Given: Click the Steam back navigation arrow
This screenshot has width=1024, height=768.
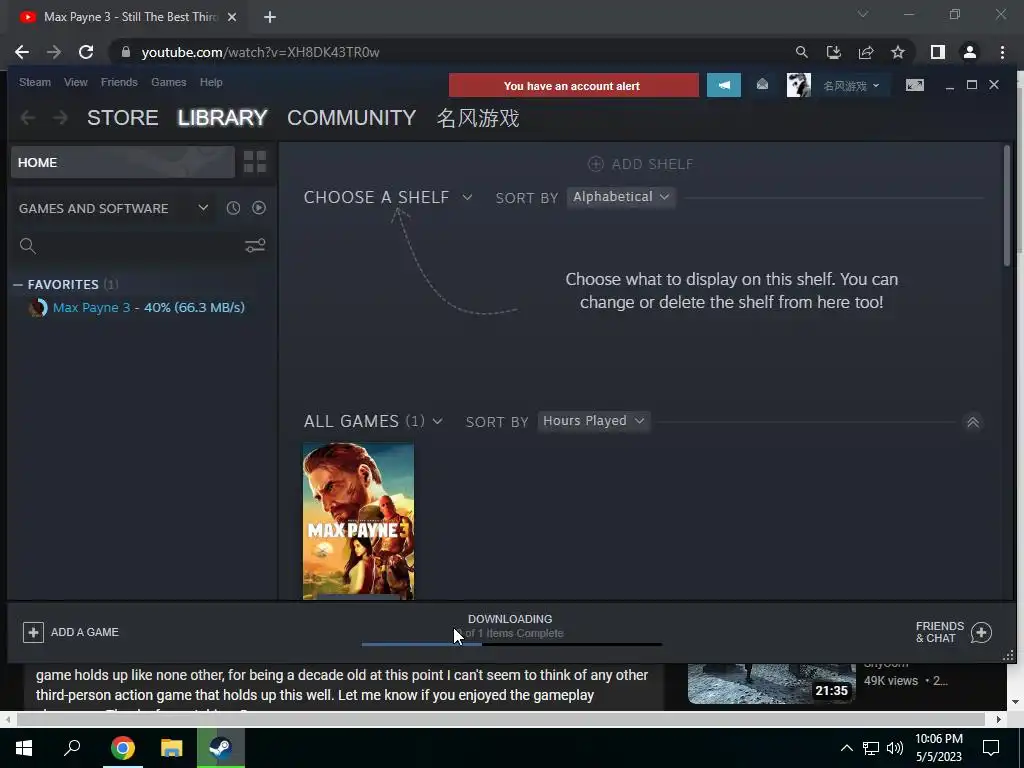Looking at the screenshot, I should pos(27,118).
